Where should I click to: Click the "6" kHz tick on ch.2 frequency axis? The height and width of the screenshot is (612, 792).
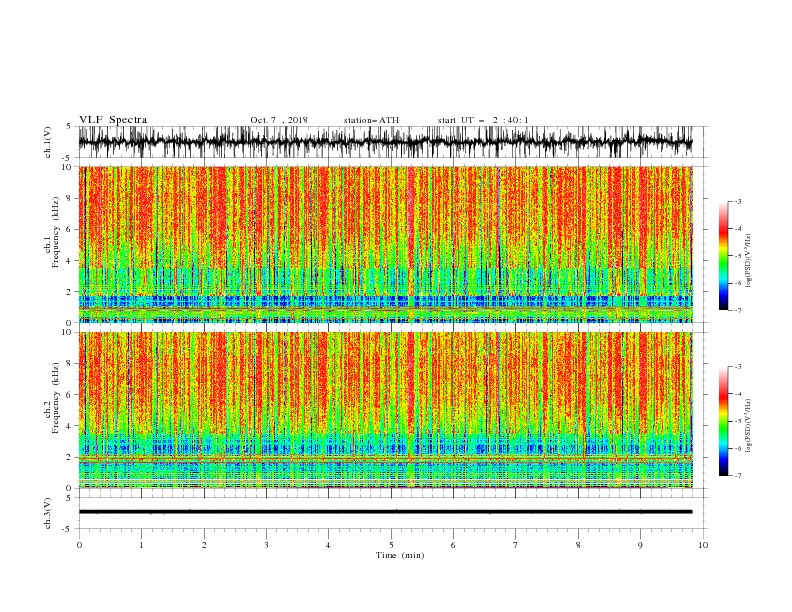point(69,394)
